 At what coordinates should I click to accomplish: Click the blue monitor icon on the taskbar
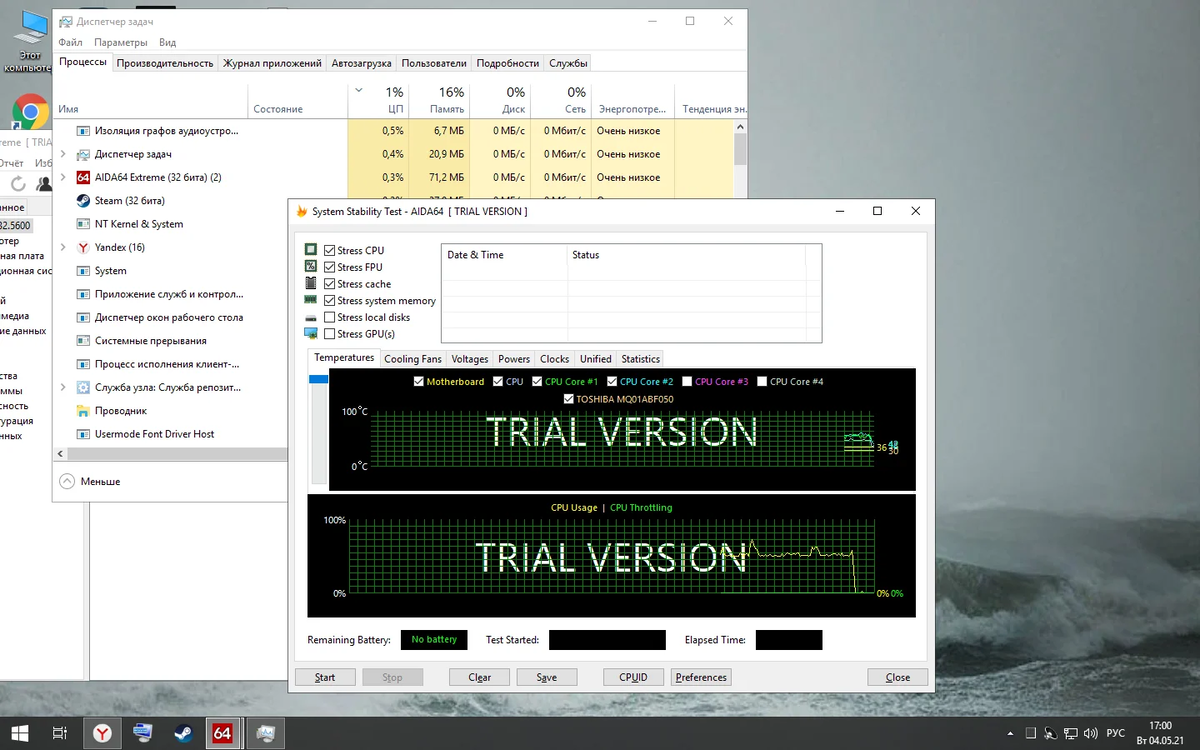pyautogui.click(x=143, y=733)
